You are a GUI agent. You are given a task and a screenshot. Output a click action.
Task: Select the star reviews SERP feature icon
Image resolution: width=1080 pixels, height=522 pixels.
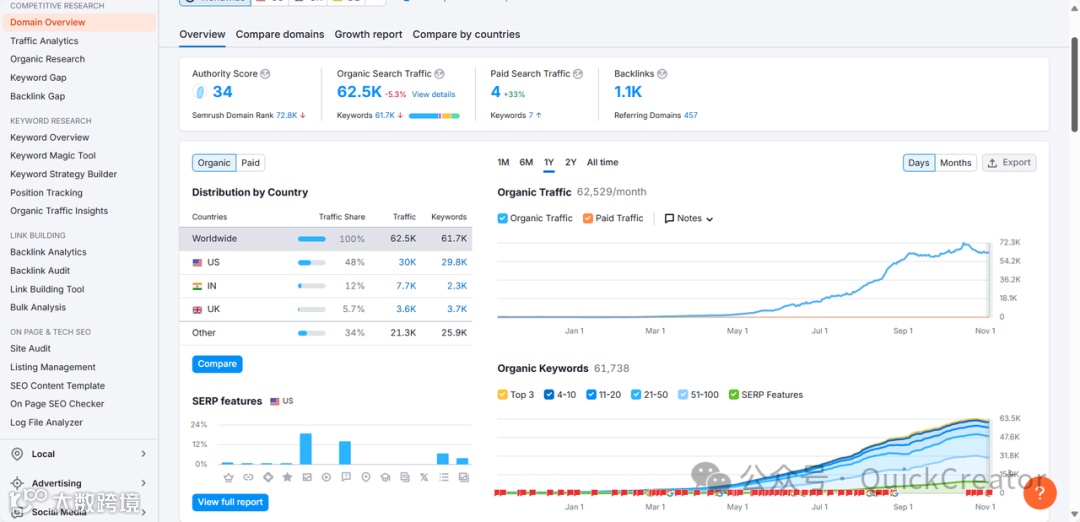pyautogui.click(x=287, y=477)
